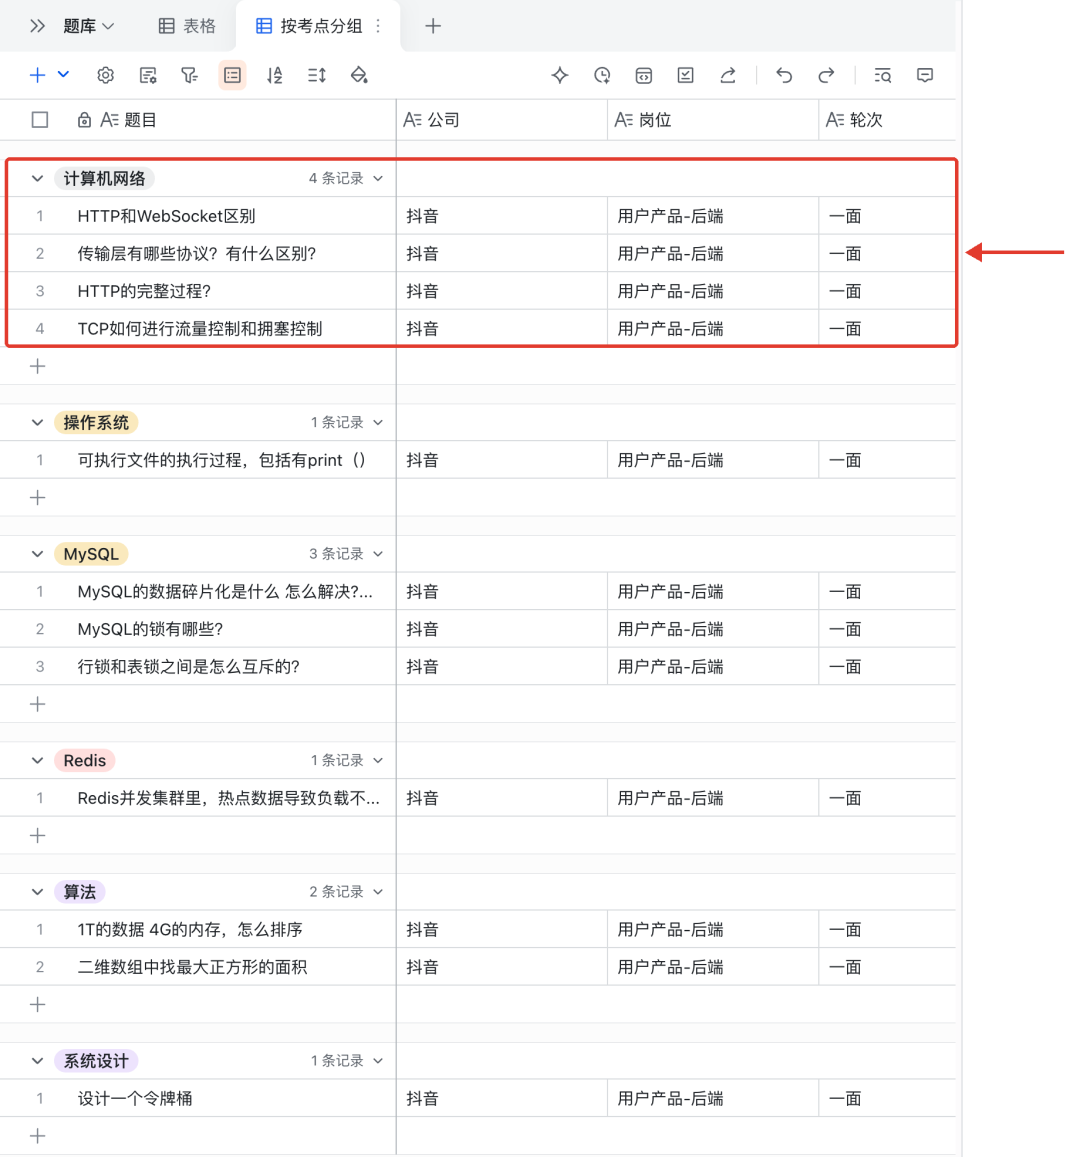Collapse the MySQL group
The width and height of the screenshot is (1080, 1157).
click(x=37, y=554)
